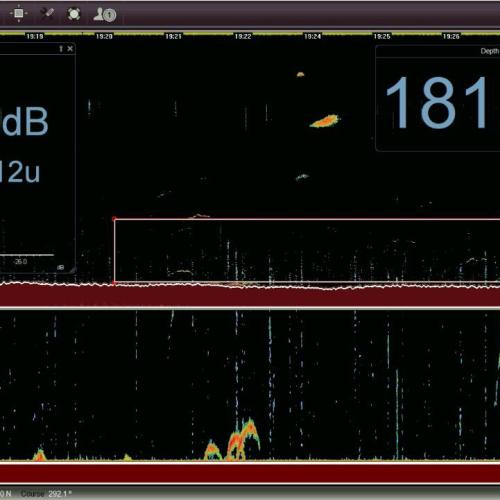Click the large orange fish school echo
The image size is (500, 500).
[325, 121]
